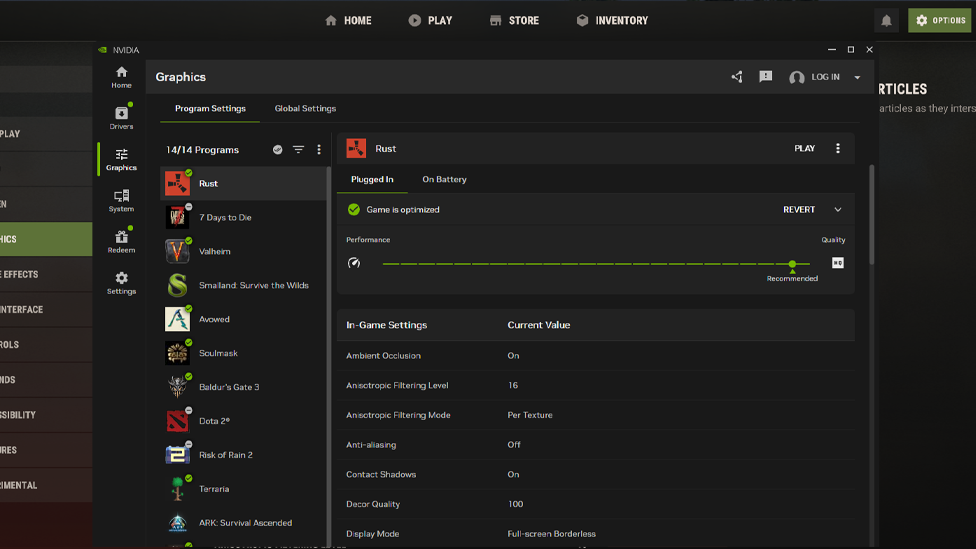Click the settings panel vertical scrollbar

(871, 214)
